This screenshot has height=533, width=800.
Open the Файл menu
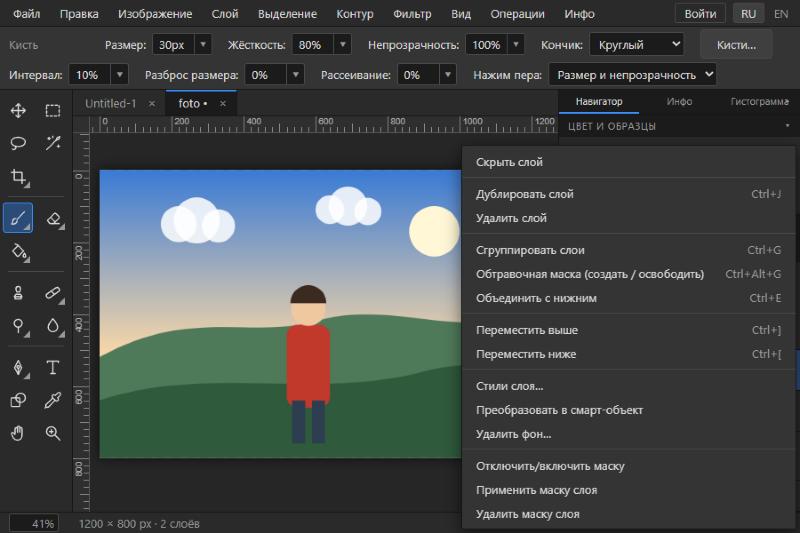pos(27,14)
